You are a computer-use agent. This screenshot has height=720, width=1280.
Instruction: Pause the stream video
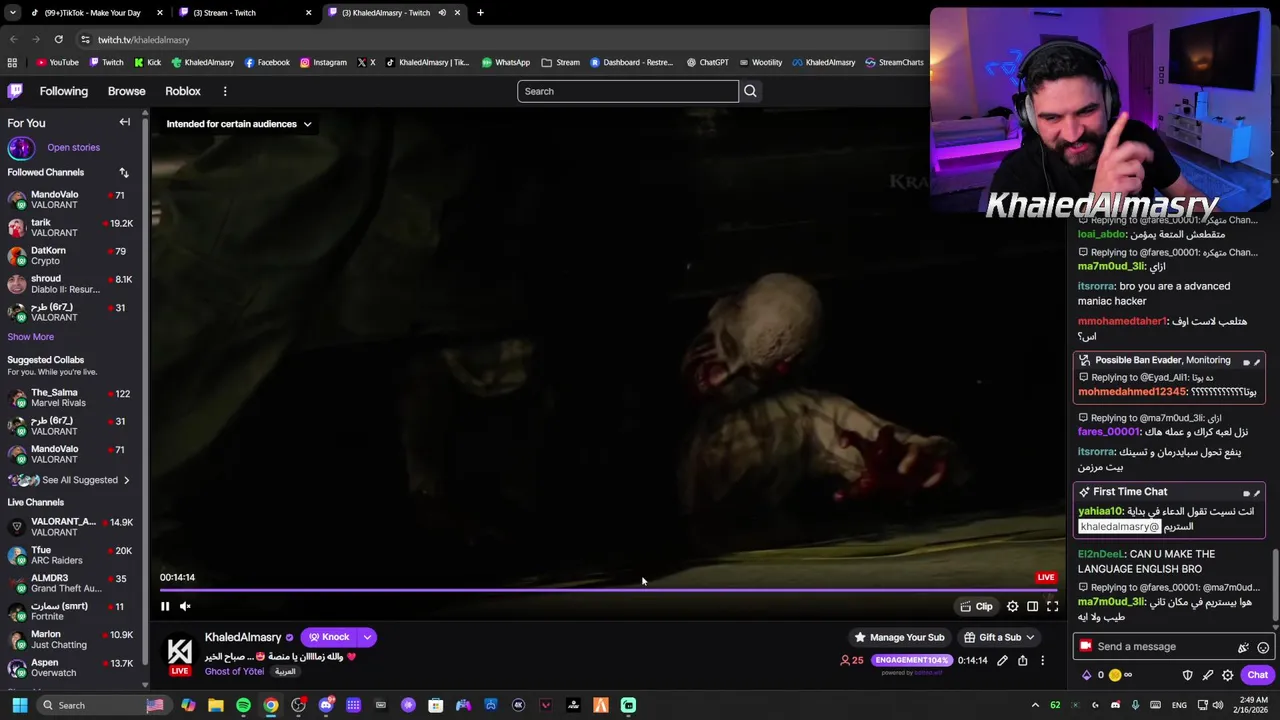point(165,606)
